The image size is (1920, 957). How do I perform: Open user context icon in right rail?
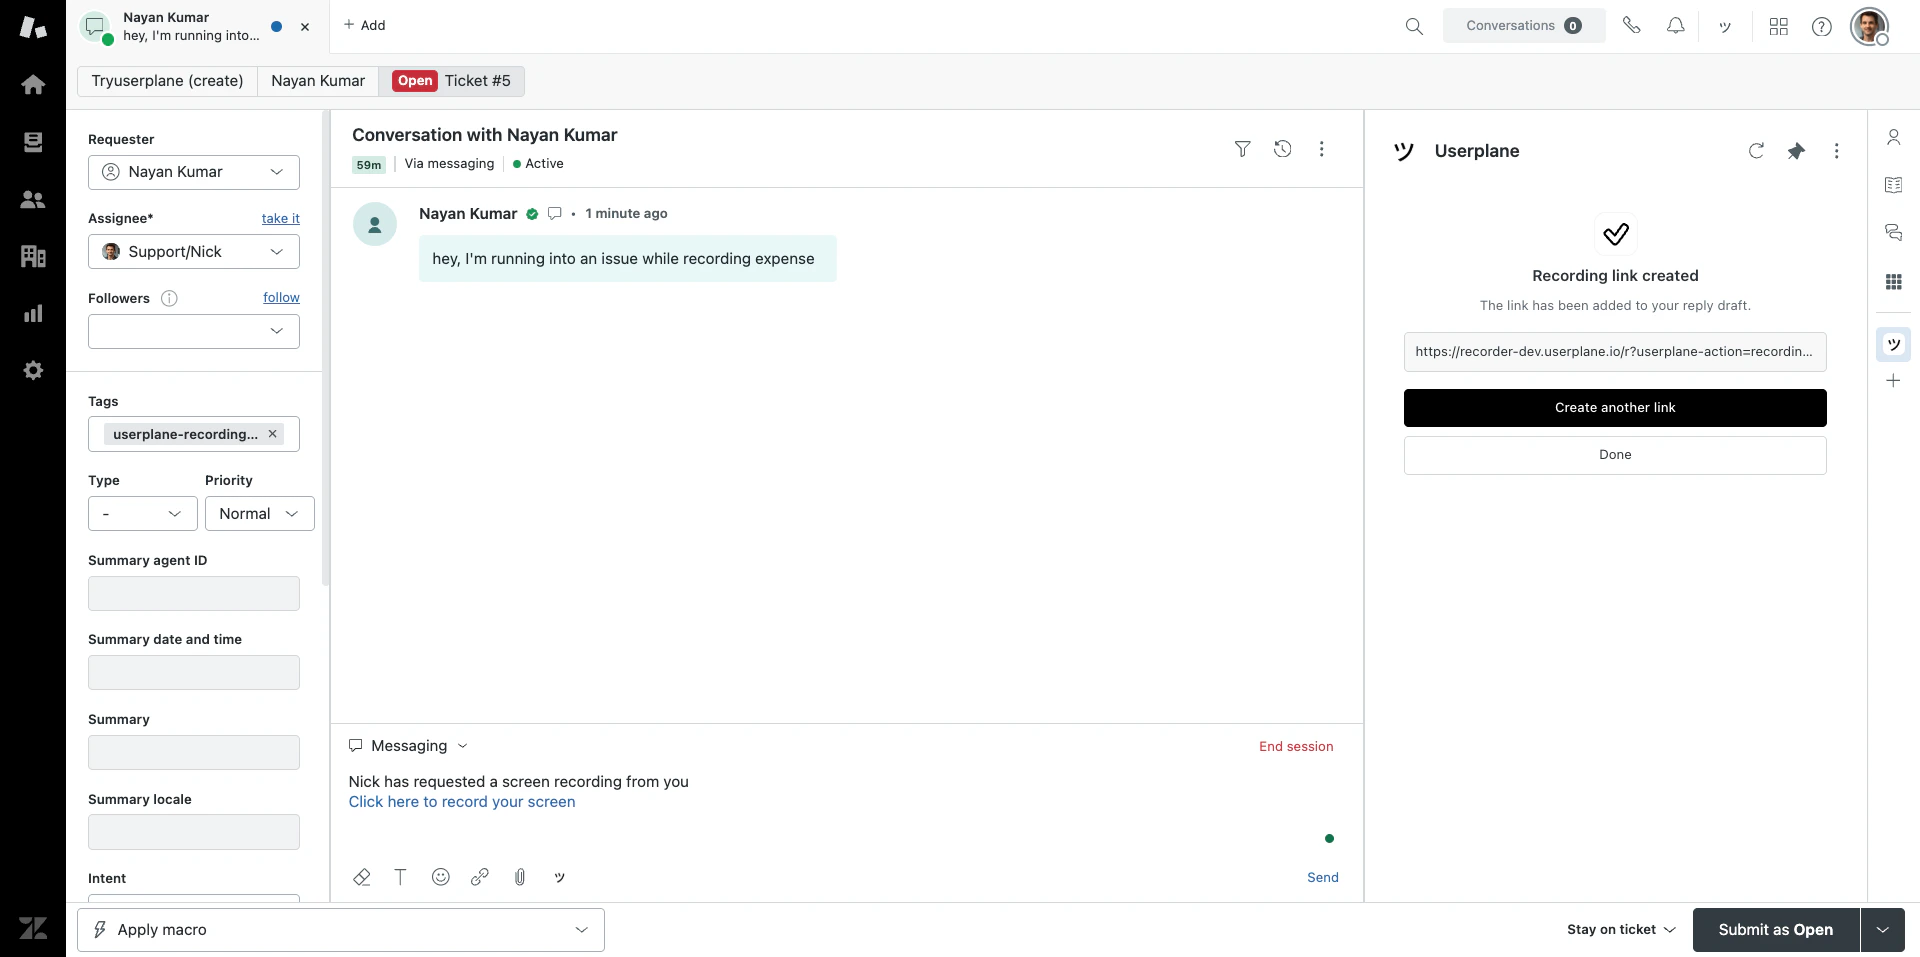pyautogui.click(x=1893, y=137)
